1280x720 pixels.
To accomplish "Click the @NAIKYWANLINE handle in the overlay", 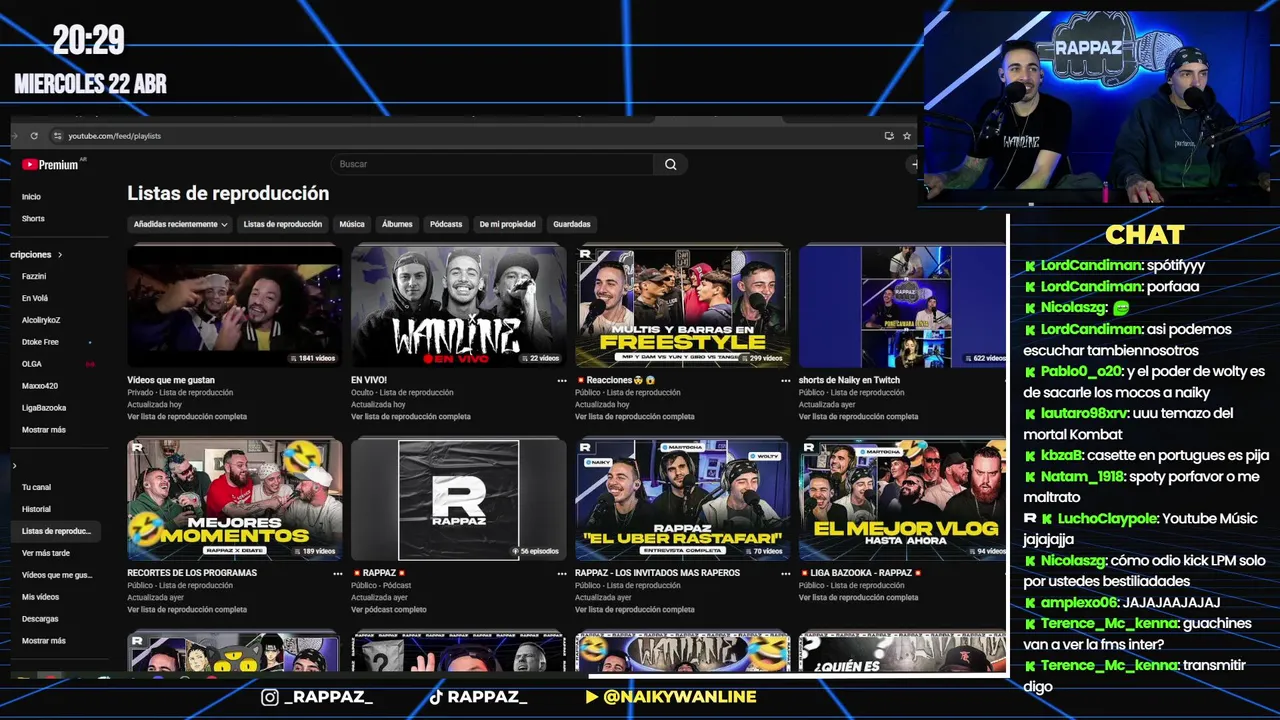I will point(680,697).
